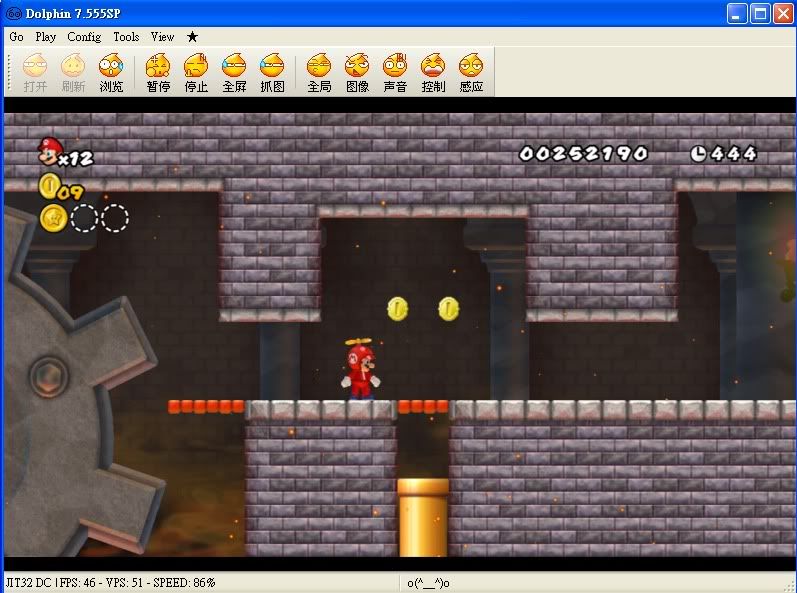Open the Tools menu

[126, 37]
